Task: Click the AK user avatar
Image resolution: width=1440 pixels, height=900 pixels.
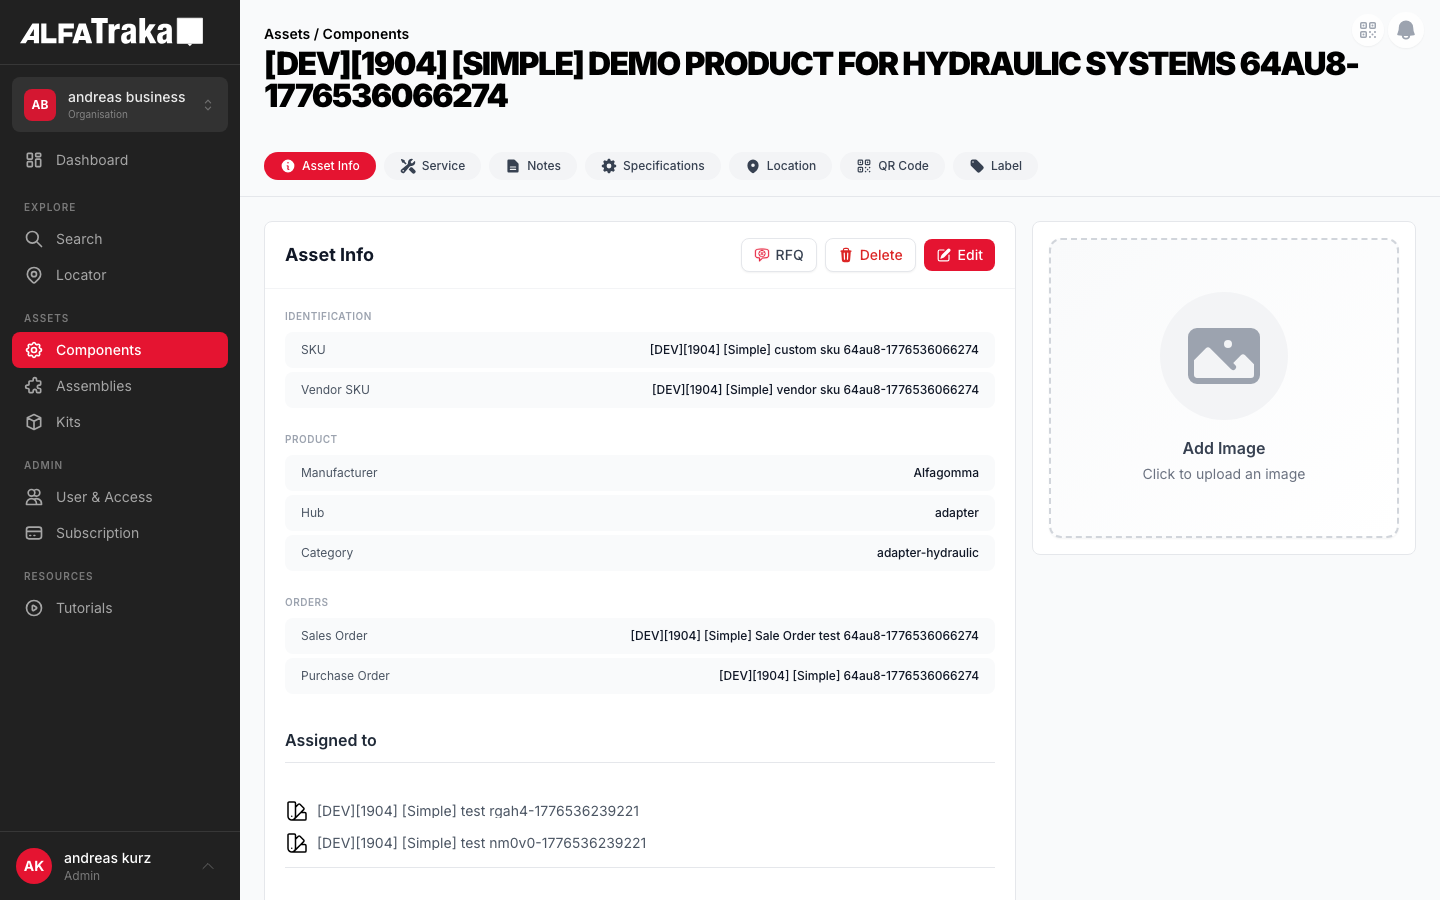Action: coord(34,866)
